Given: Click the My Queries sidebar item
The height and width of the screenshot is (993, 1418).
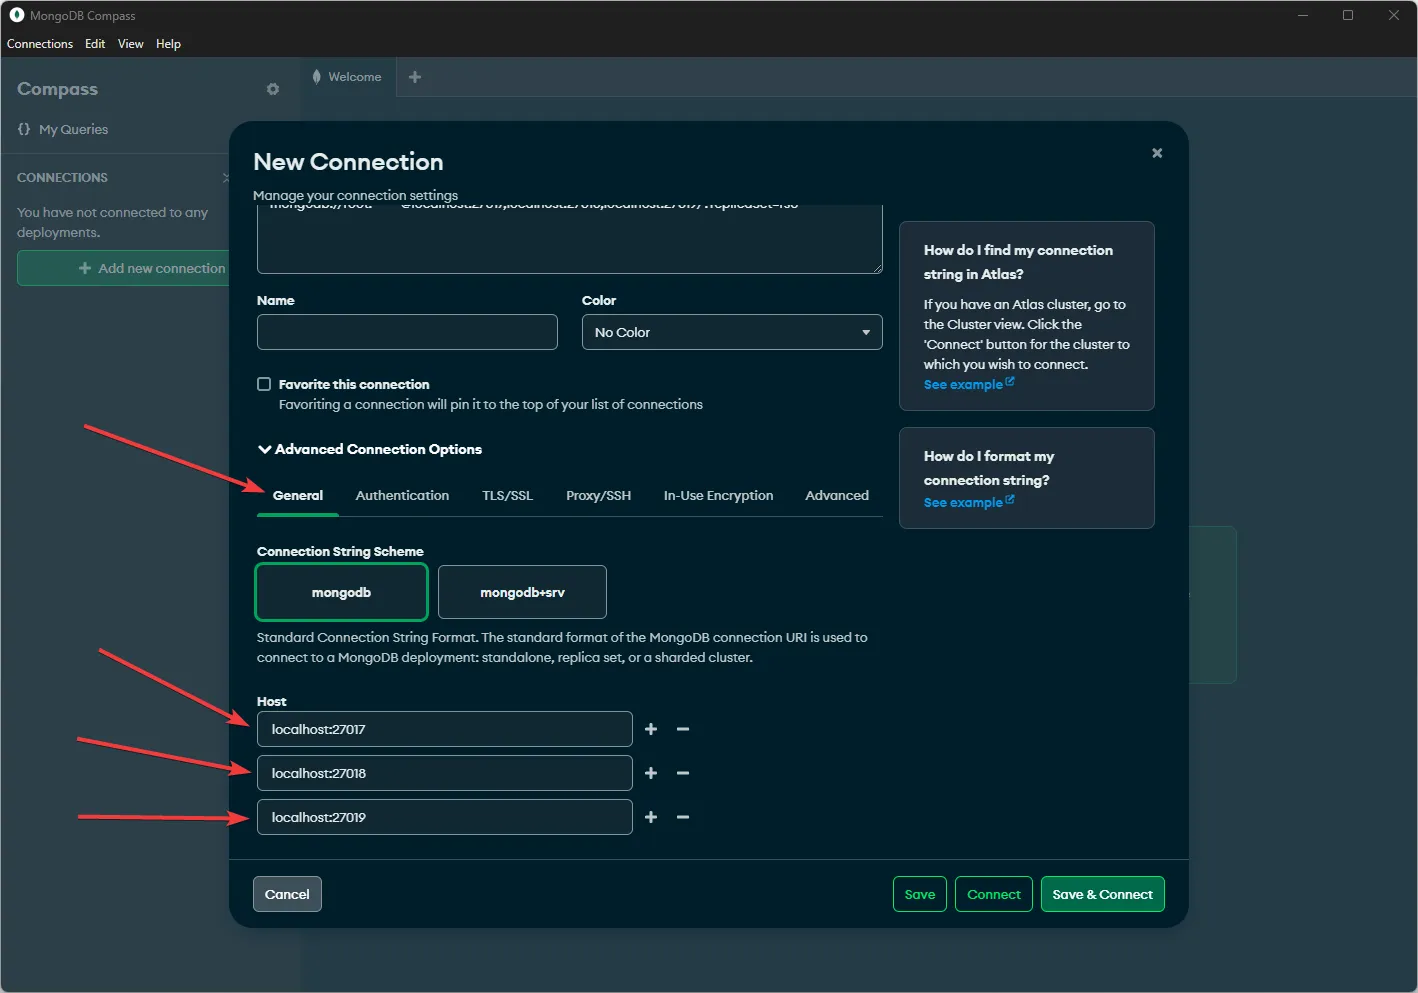Looking at the screenshot, I should [72, 129].
